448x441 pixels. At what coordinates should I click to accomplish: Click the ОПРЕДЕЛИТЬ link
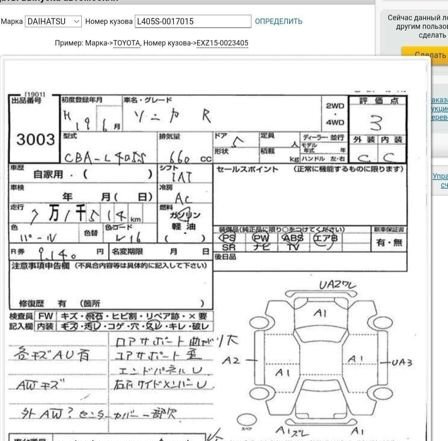tap(278, 21)
